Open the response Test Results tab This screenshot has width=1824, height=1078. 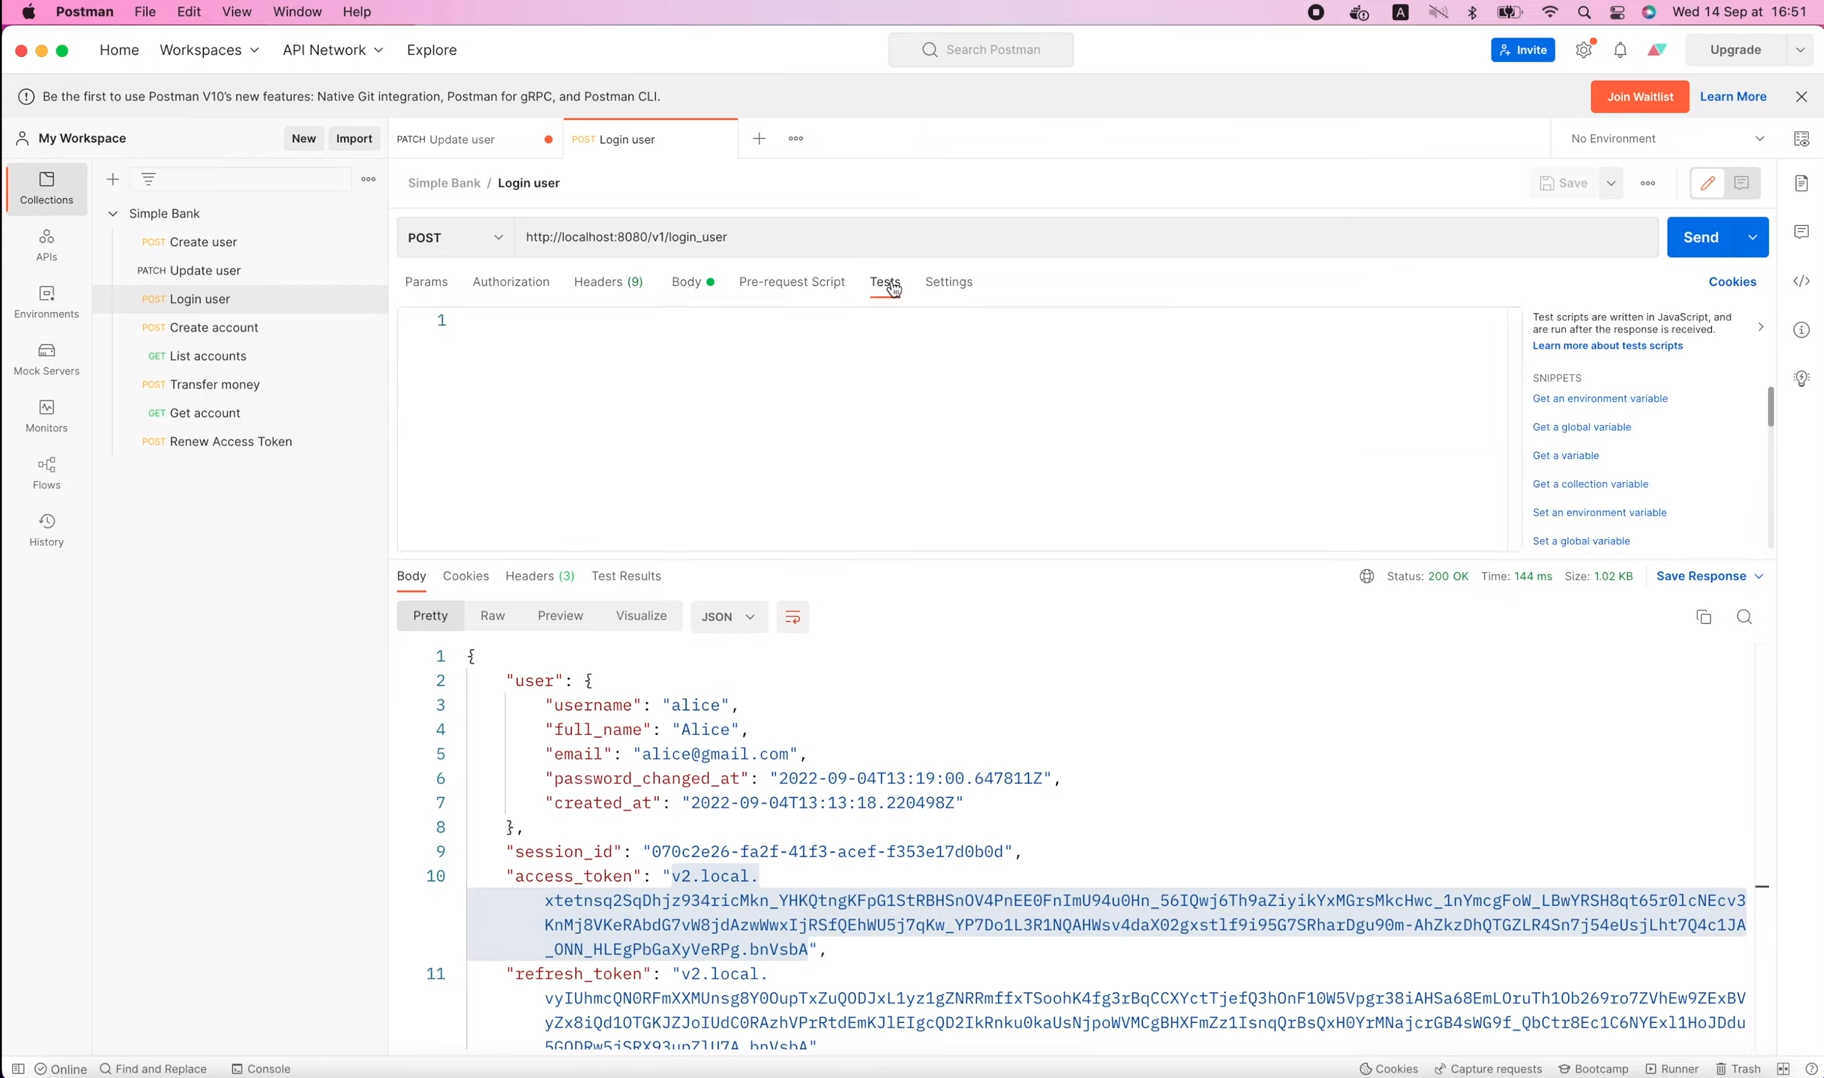(x=626, y=576)
